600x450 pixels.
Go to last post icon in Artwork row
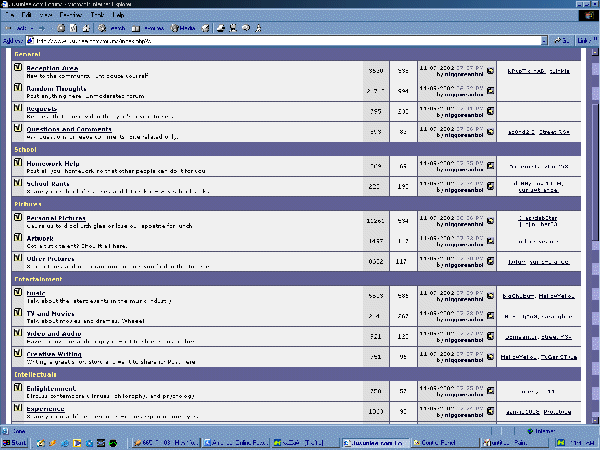[490, 243]
